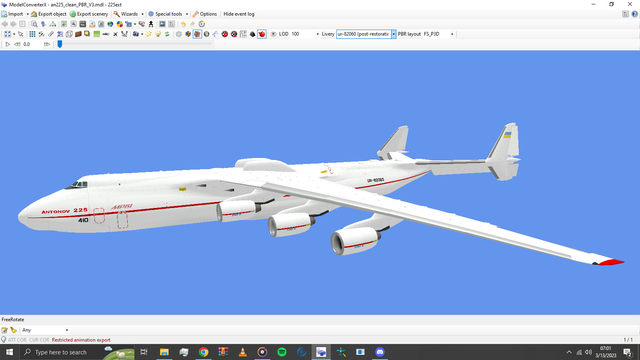Screen dimensions: 640x360
Task: Open the multicolor pie chart icon
Action: coord(120,24)
